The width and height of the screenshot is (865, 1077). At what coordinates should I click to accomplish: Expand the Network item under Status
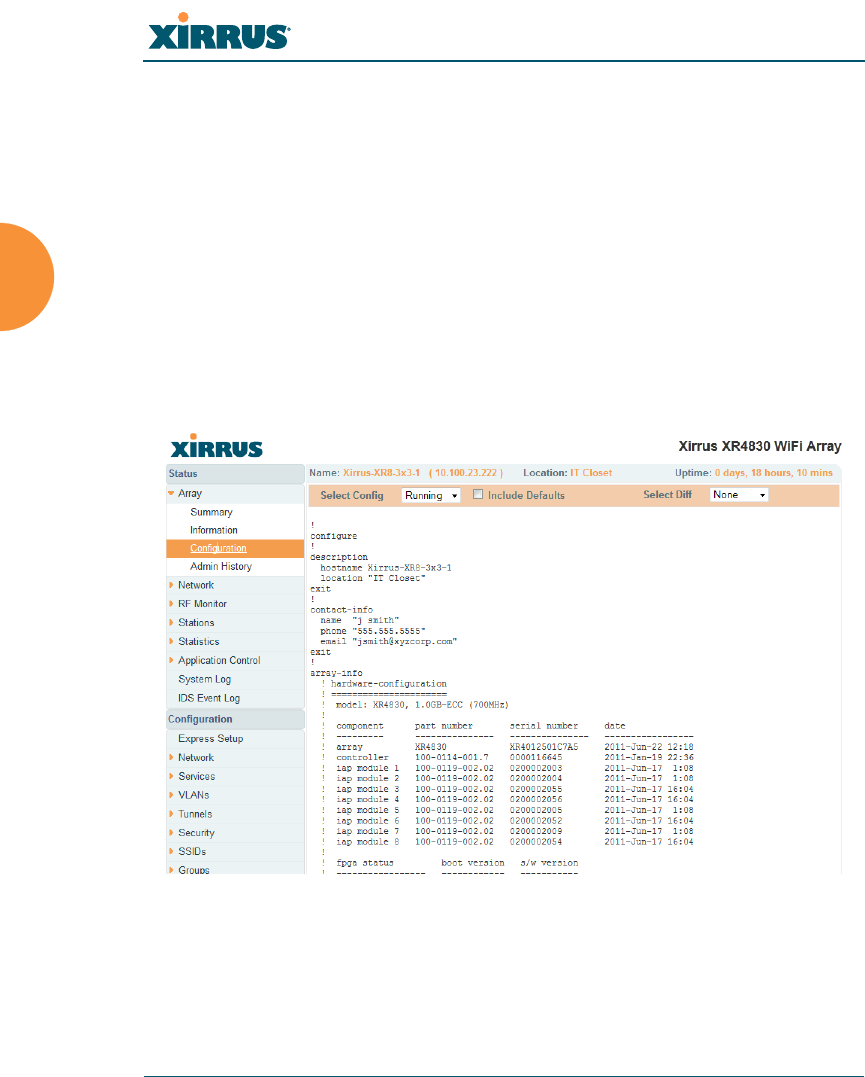point(171,585)
